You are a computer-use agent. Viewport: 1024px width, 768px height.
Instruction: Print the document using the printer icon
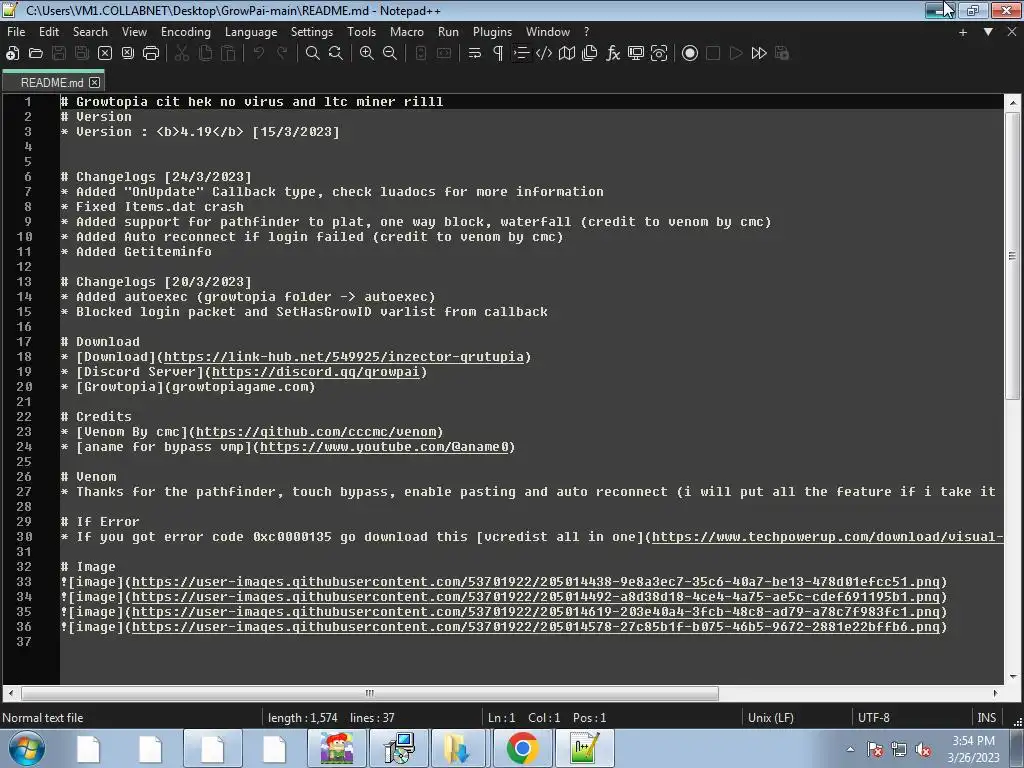[151, 54]
